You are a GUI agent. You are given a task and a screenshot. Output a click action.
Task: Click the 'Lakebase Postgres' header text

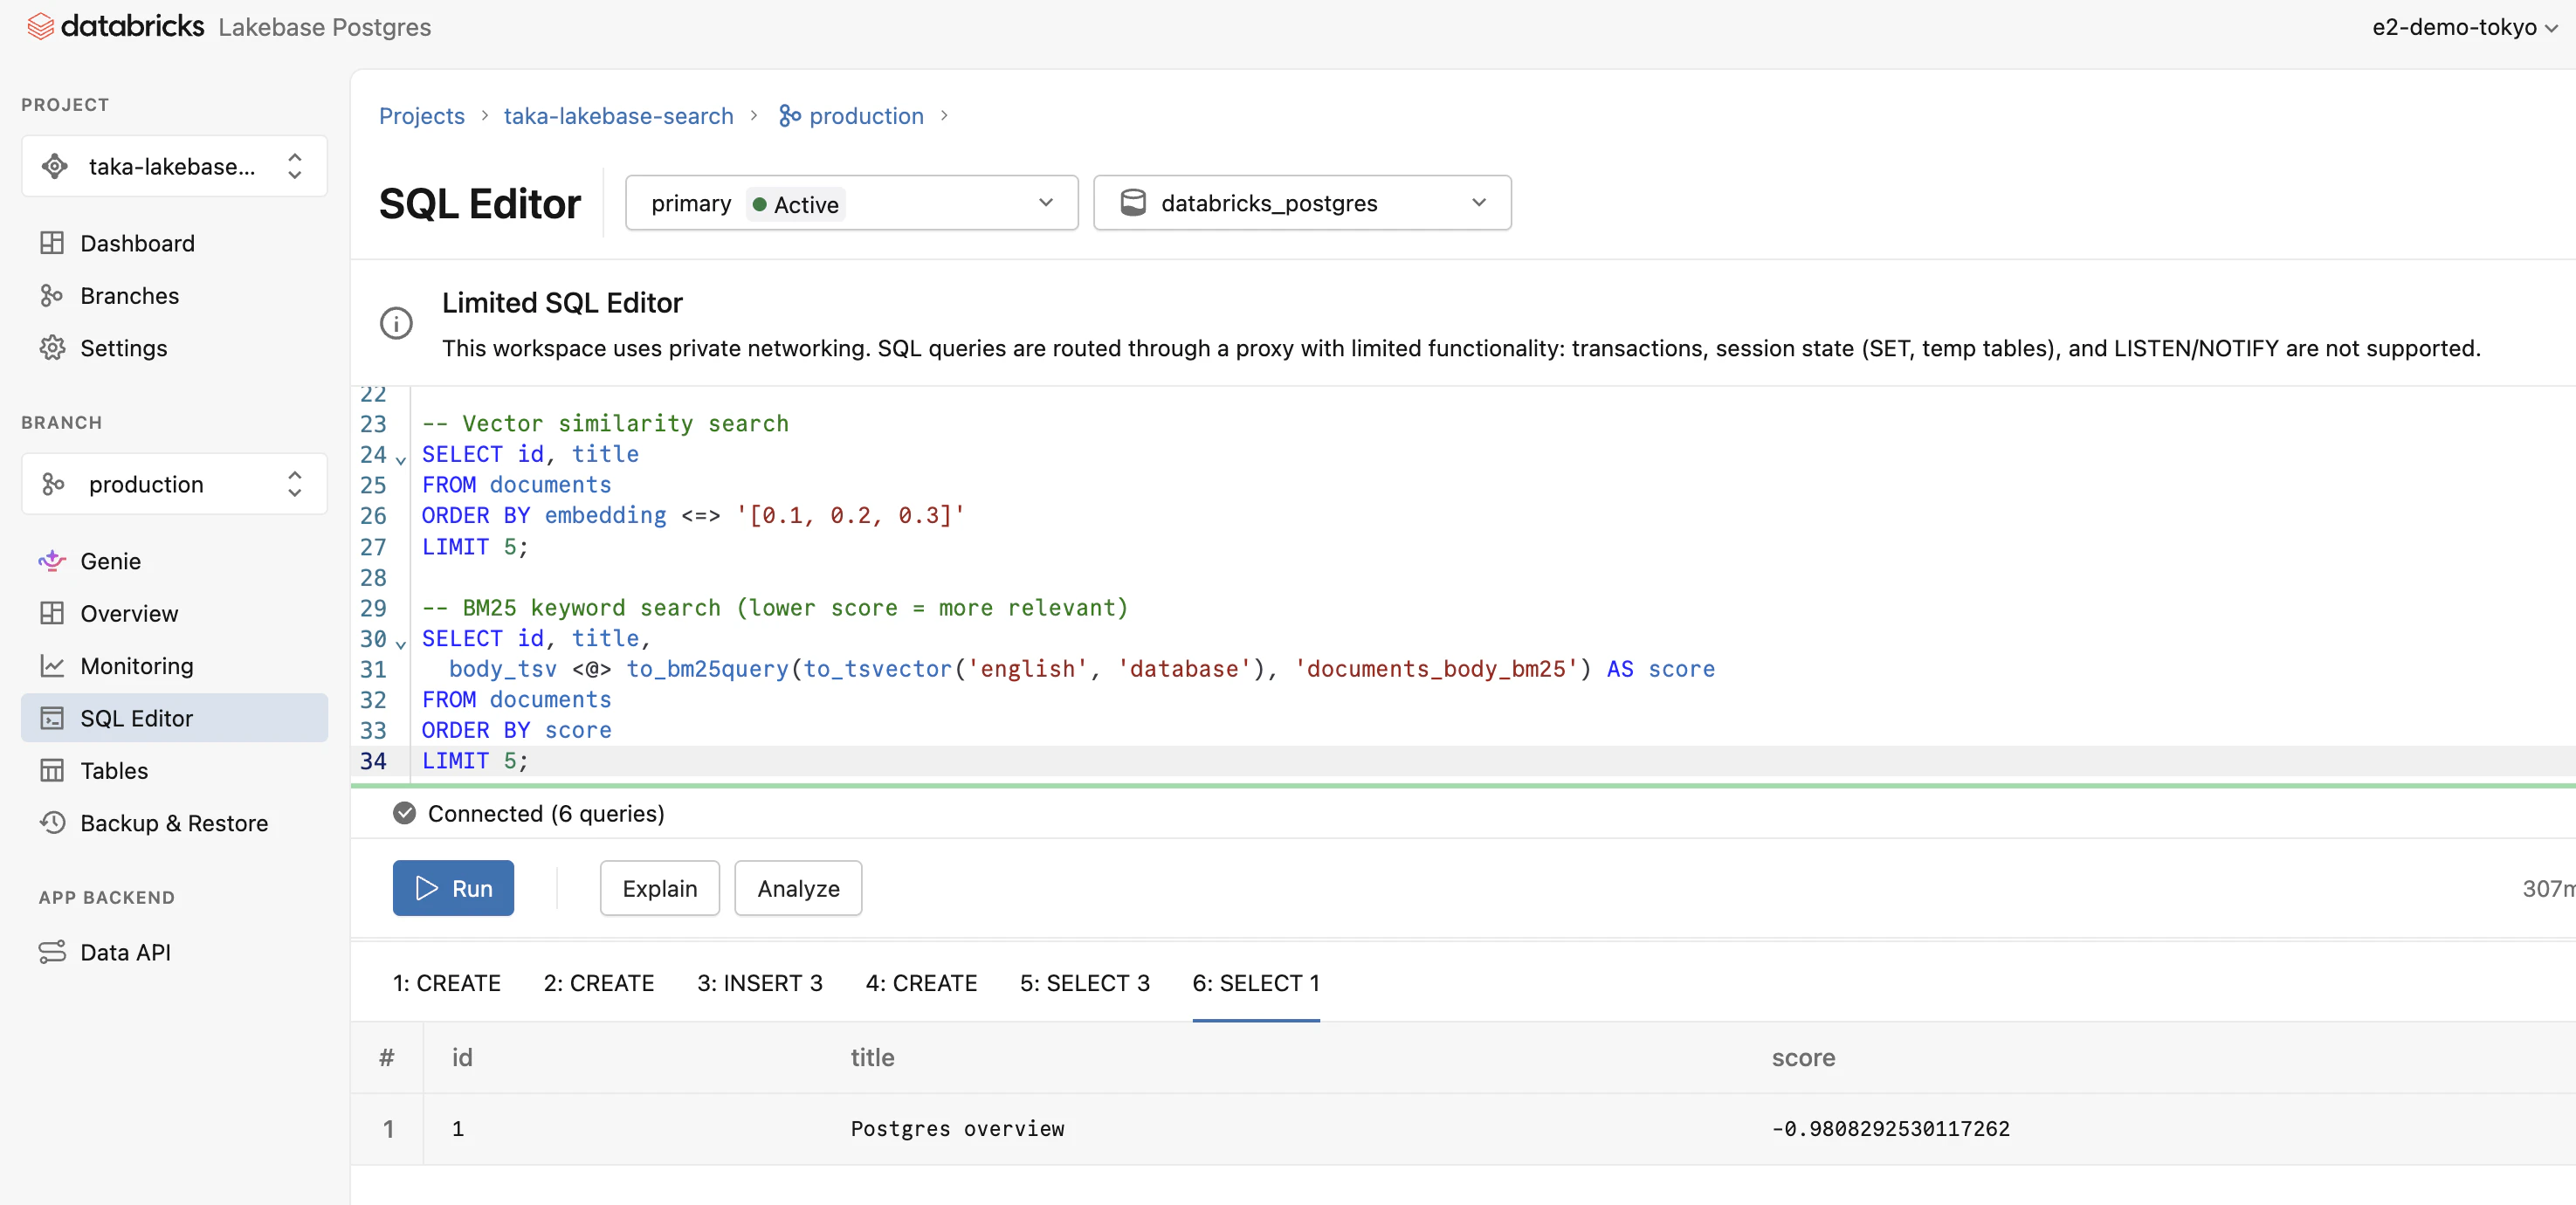point(324,27)
